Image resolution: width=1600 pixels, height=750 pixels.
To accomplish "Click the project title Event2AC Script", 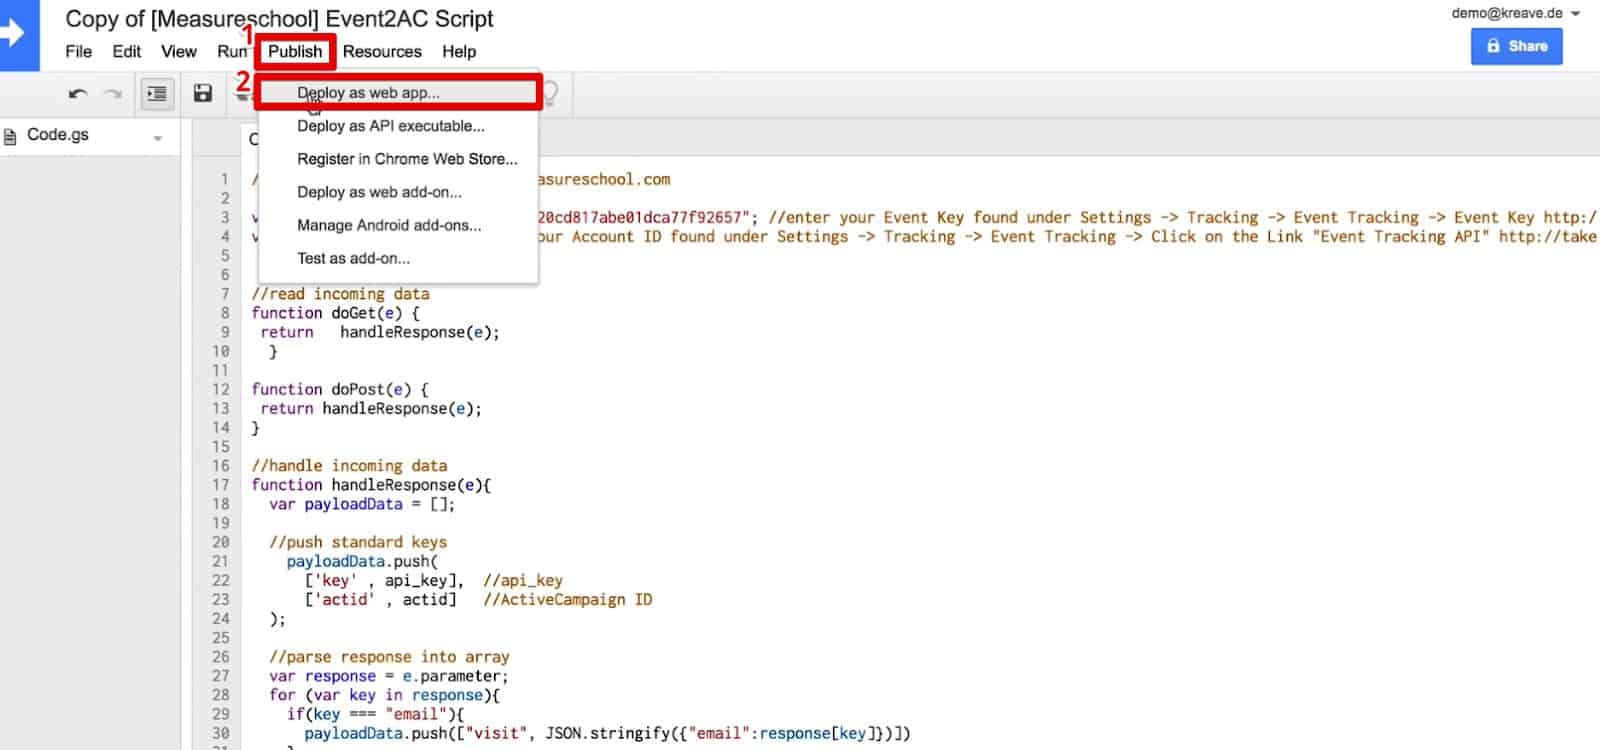I will pyautogui.click(x=280, y=19).
